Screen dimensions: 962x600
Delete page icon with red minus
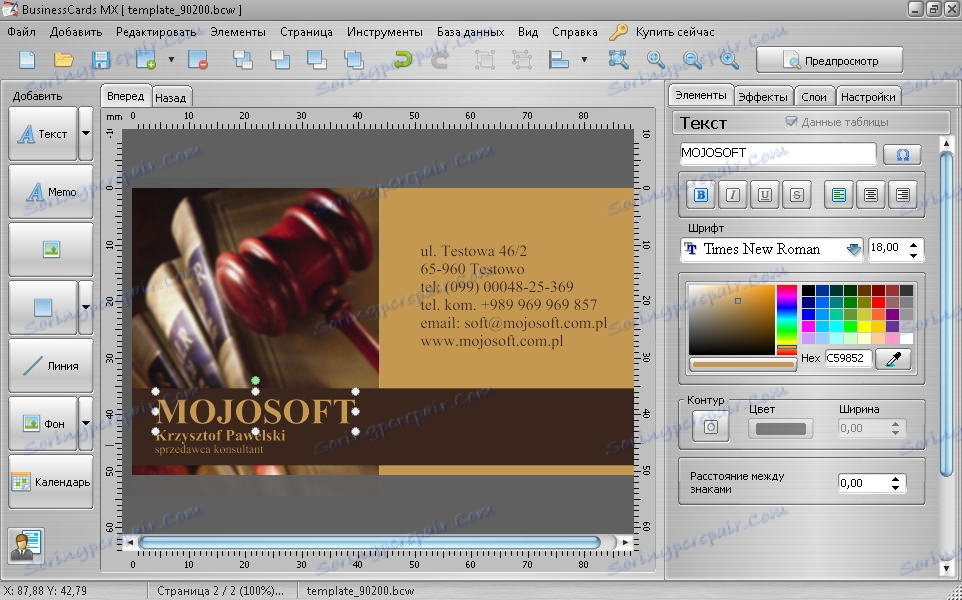coord(198,60)
